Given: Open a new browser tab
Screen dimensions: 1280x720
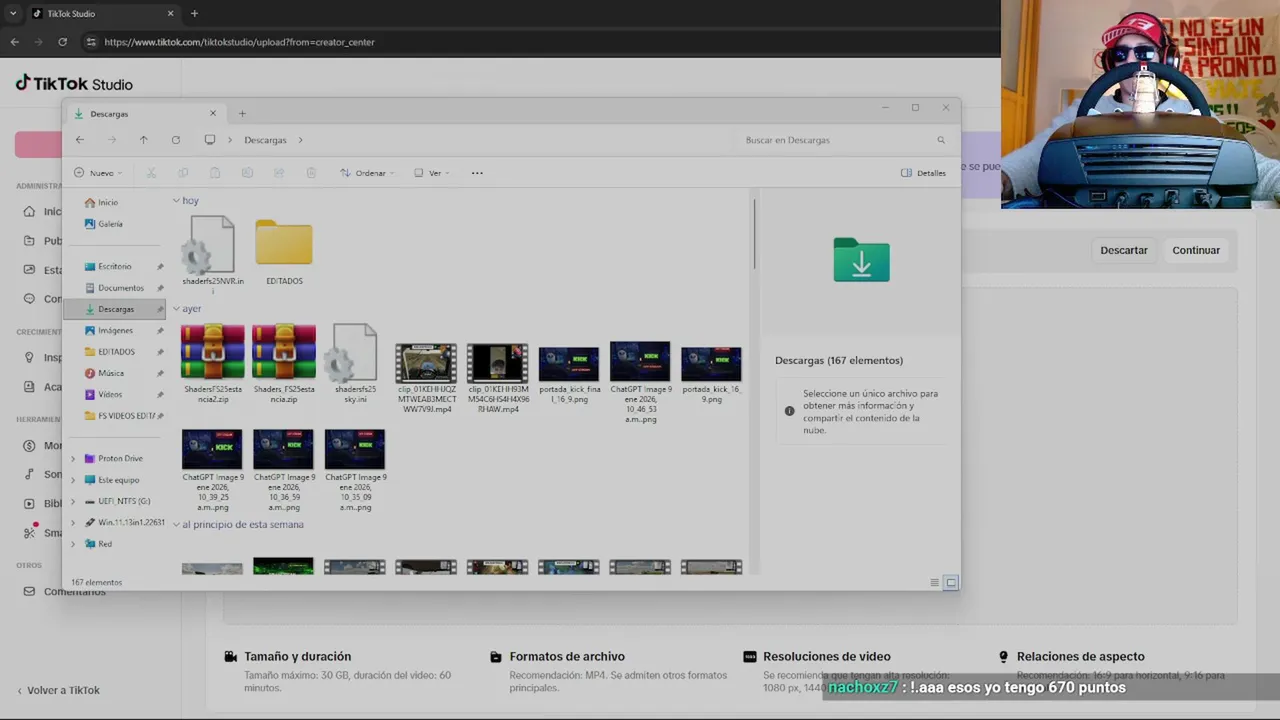Looking at the screenshot, I should pyautogui.click(x=194, y=14).
